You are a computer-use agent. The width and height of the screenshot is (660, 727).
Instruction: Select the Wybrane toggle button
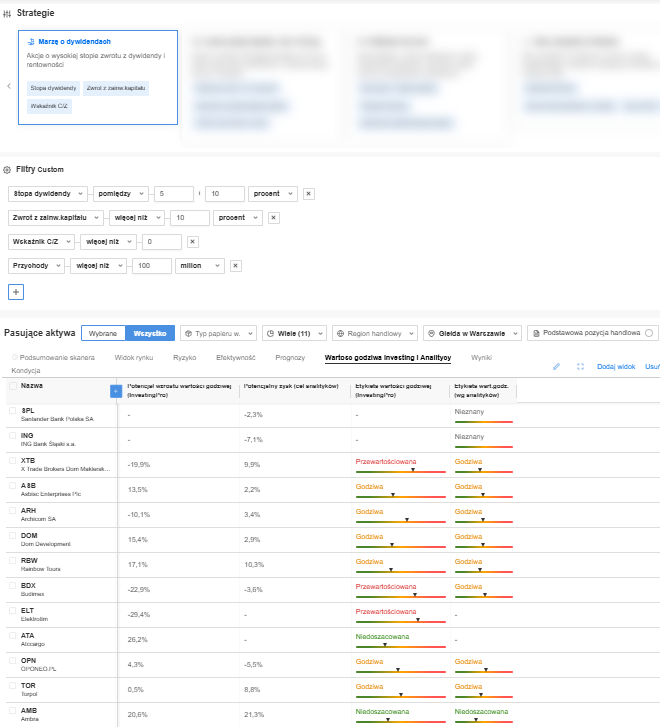[103, 333]
